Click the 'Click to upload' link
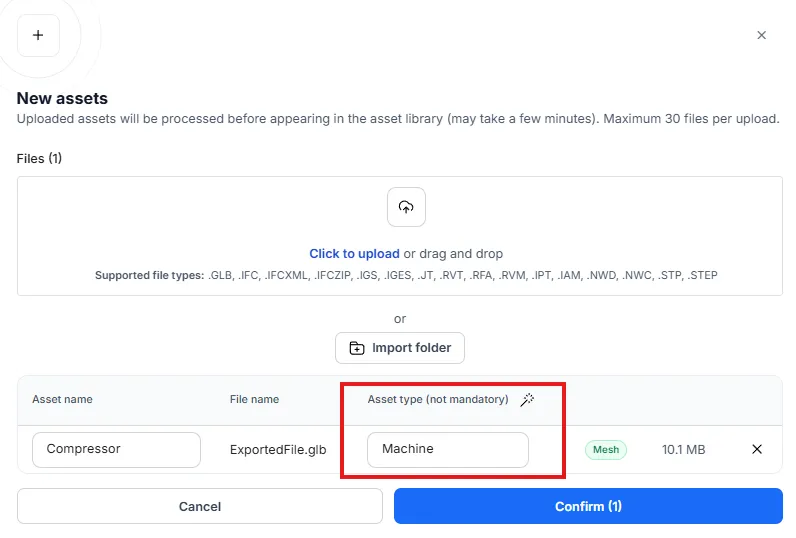 click(354, 253)
